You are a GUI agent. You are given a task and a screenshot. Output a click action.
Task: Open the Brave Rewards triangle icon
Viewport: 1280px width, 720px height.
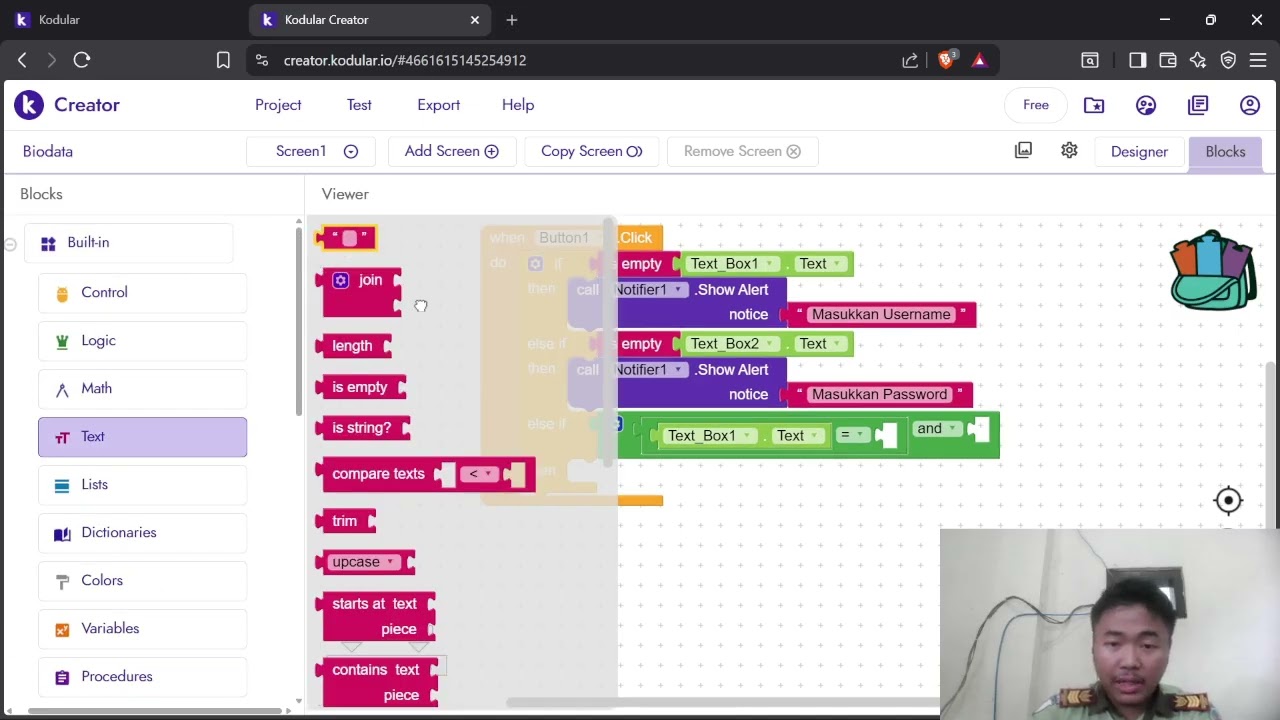(979, 60)
